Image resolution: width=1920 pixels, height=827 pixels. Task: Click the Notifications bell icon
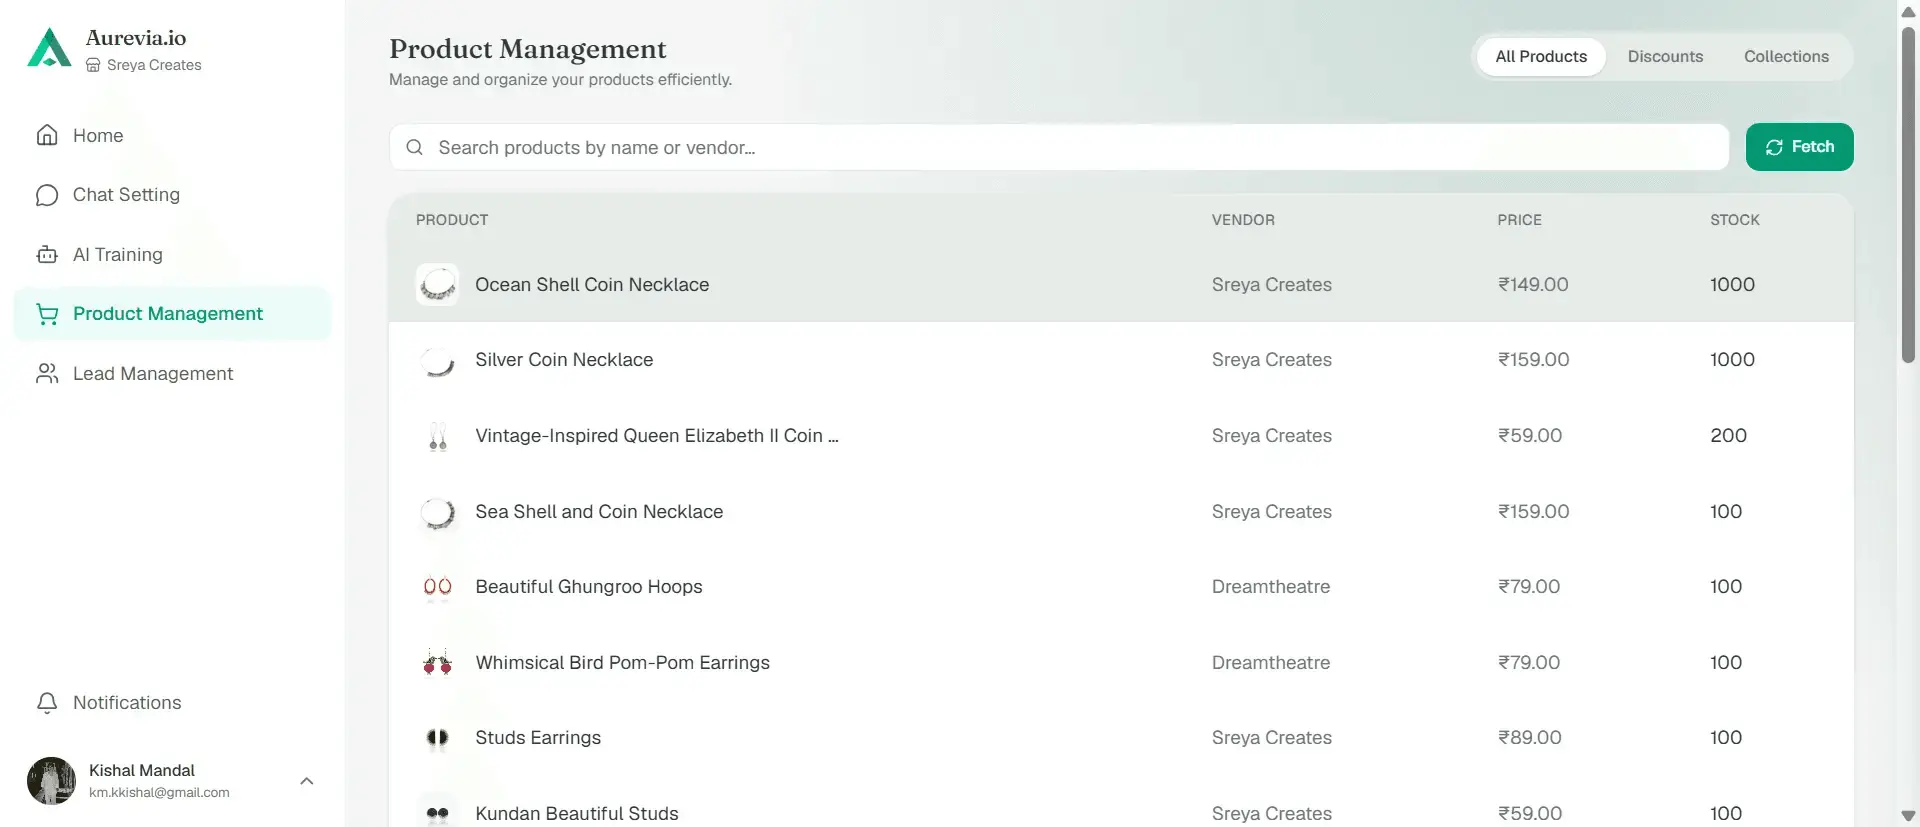(x=47, y=703)
